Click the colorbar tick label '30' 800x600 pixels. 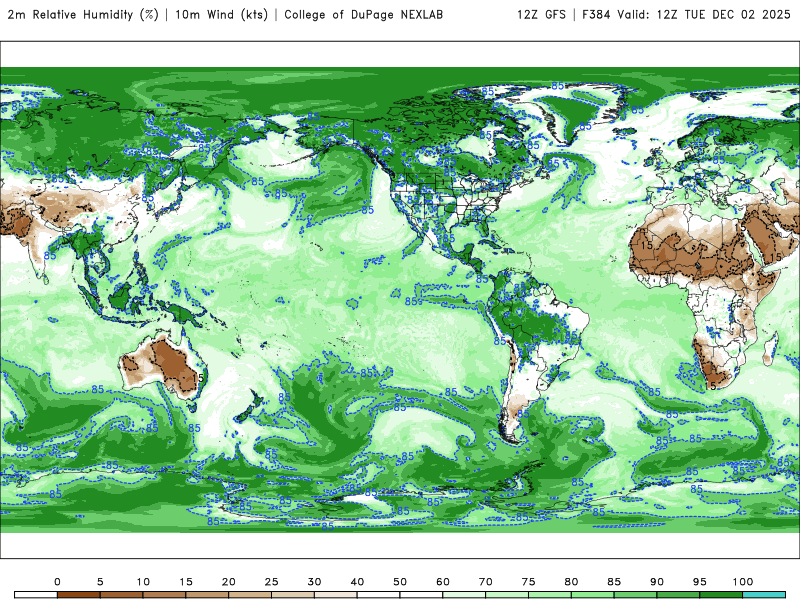pos(314,582)
